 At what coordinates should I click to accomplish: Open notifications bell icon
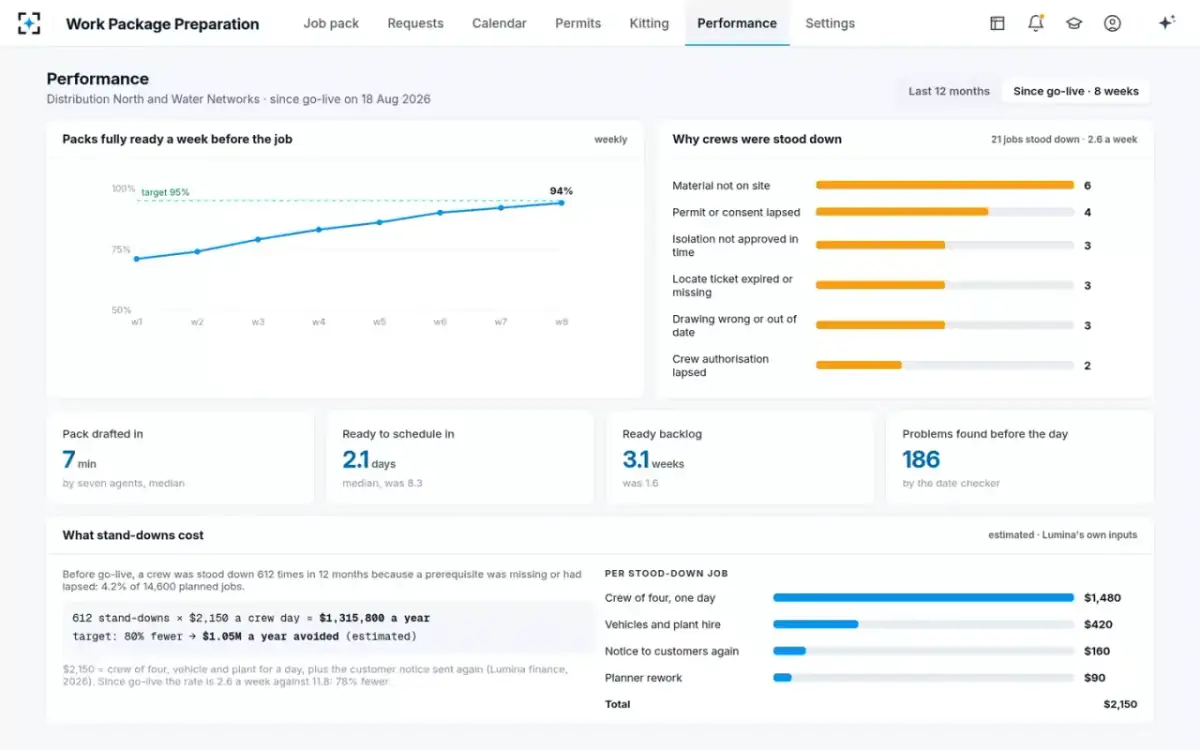1036,23
